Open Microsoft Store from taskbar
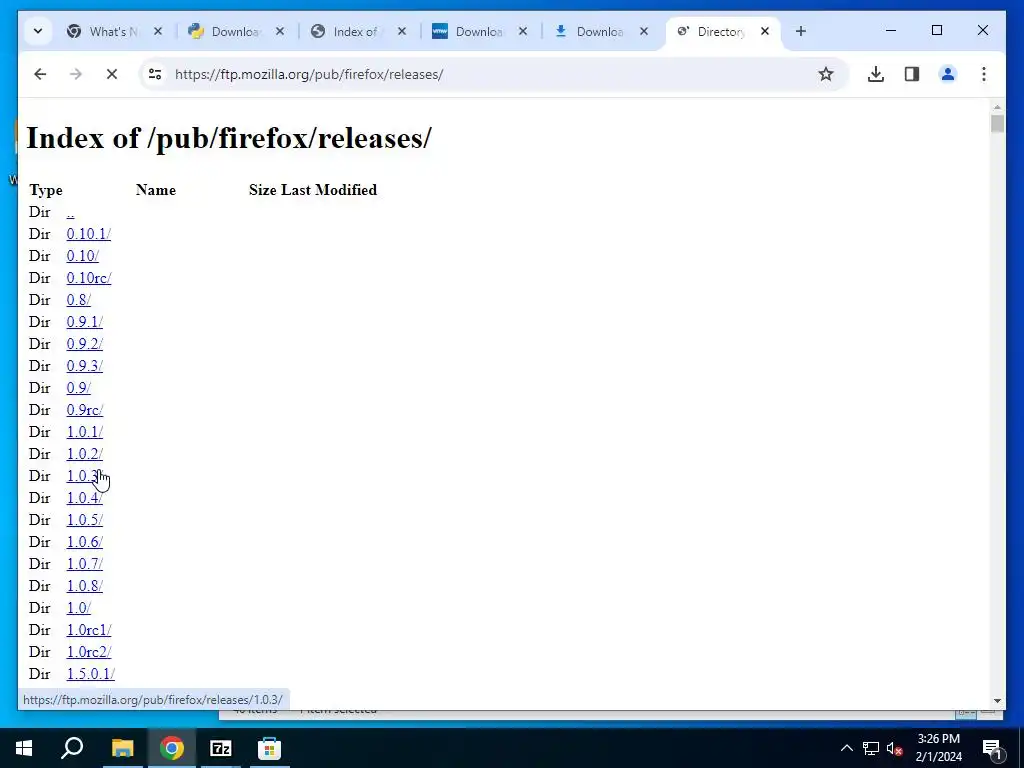 click(270, 748)
